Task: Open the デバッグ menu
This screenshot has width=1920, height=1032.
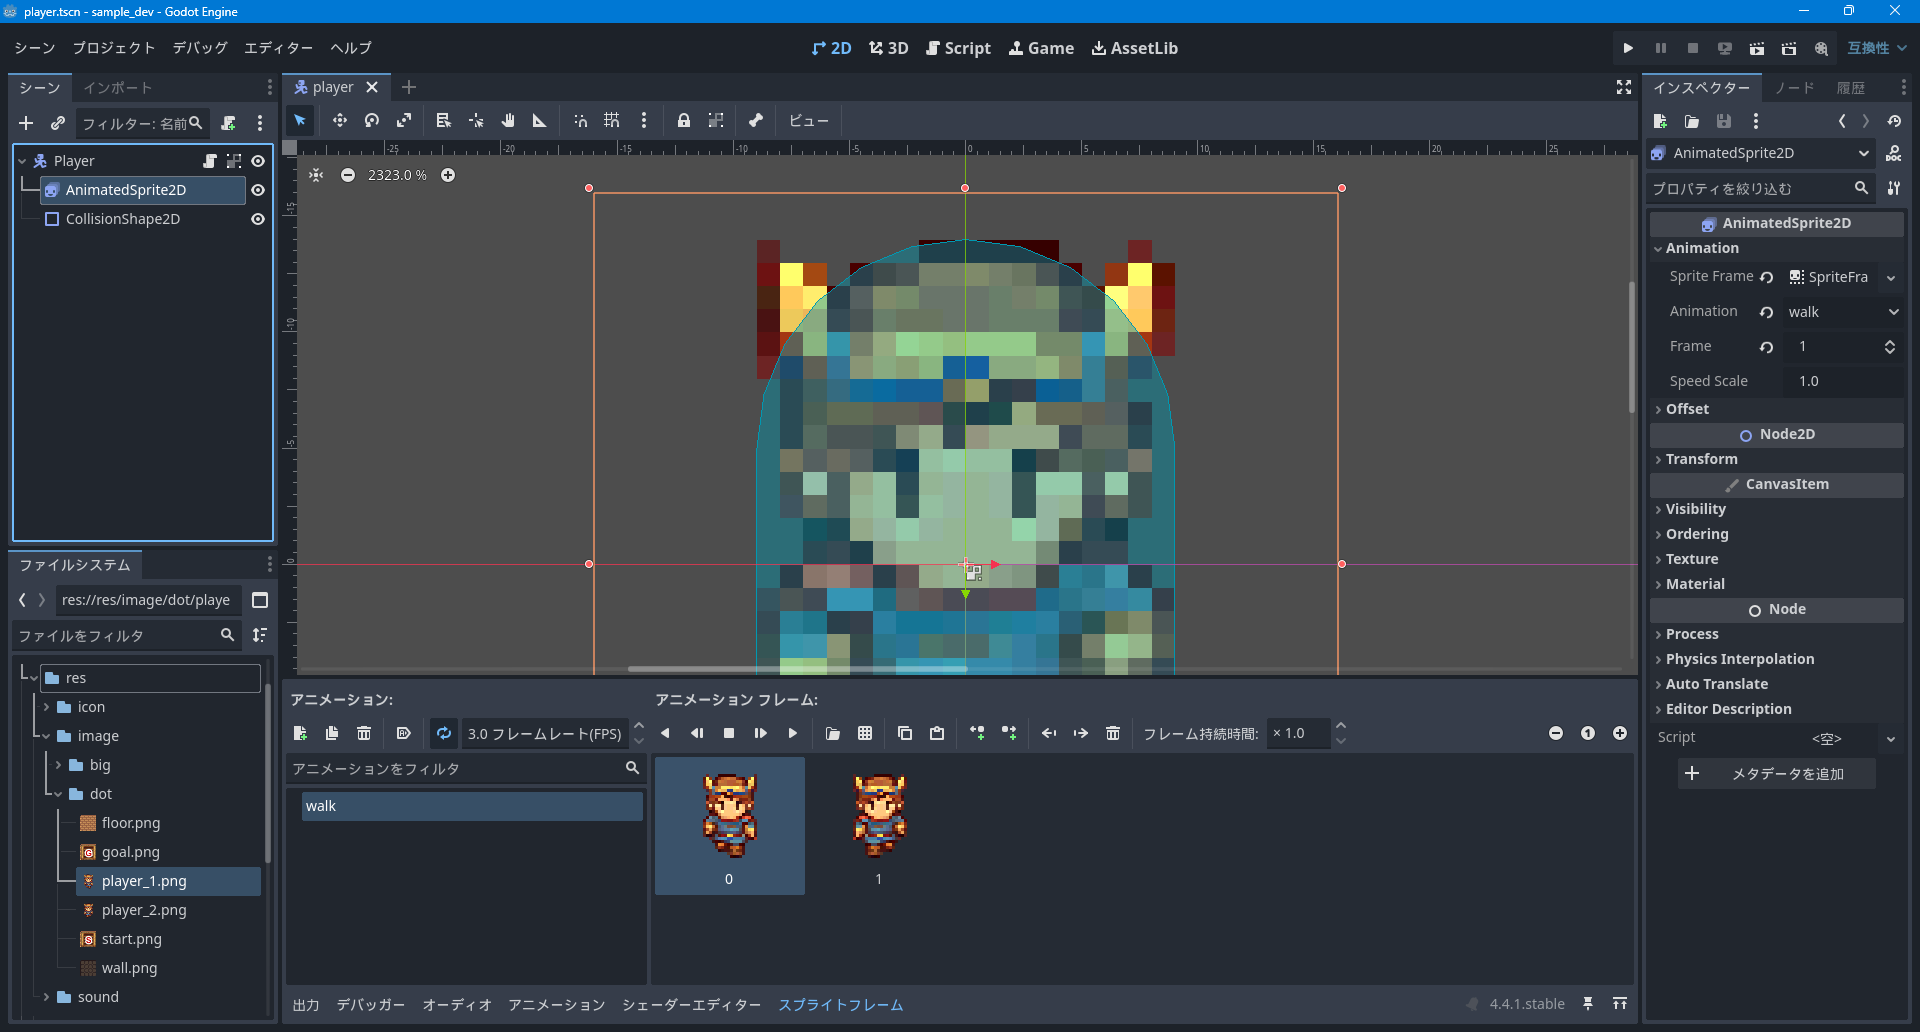Action: click(200, 48)
